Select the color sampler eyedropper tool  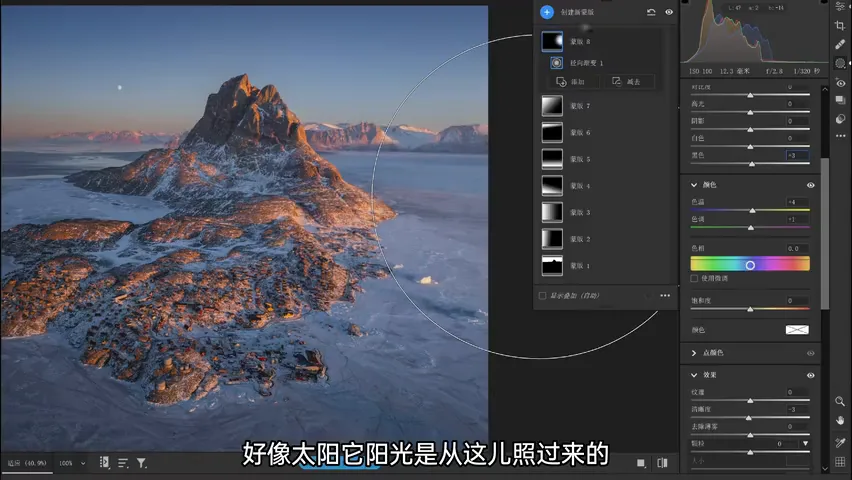click(840, 442)
